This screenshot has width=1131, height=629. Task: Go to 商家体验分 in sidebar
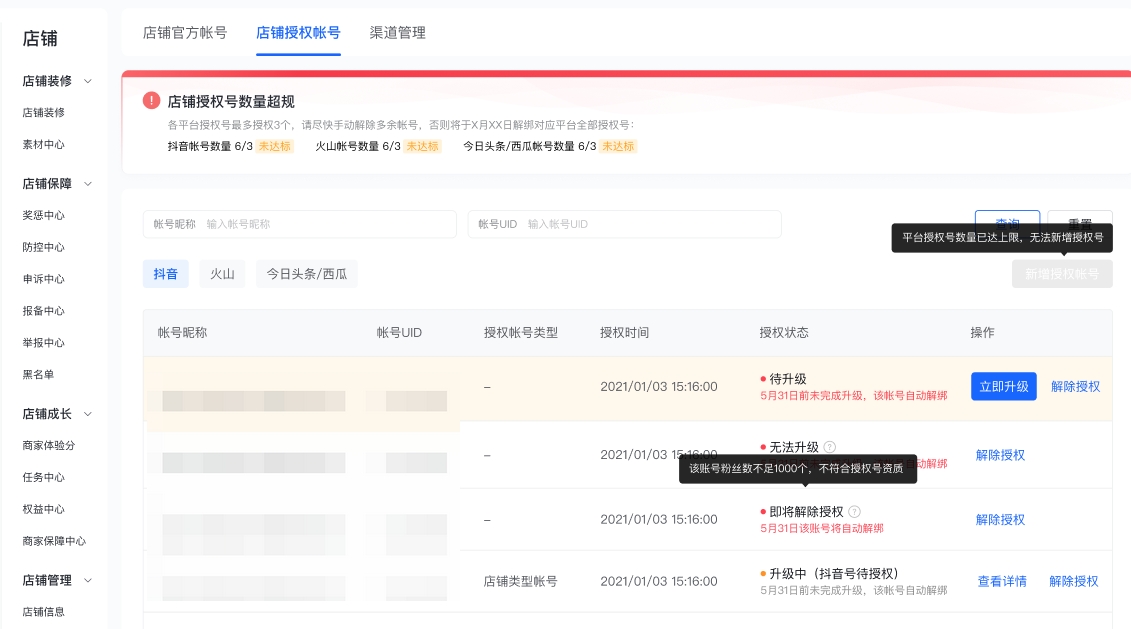tap(48, 445)
